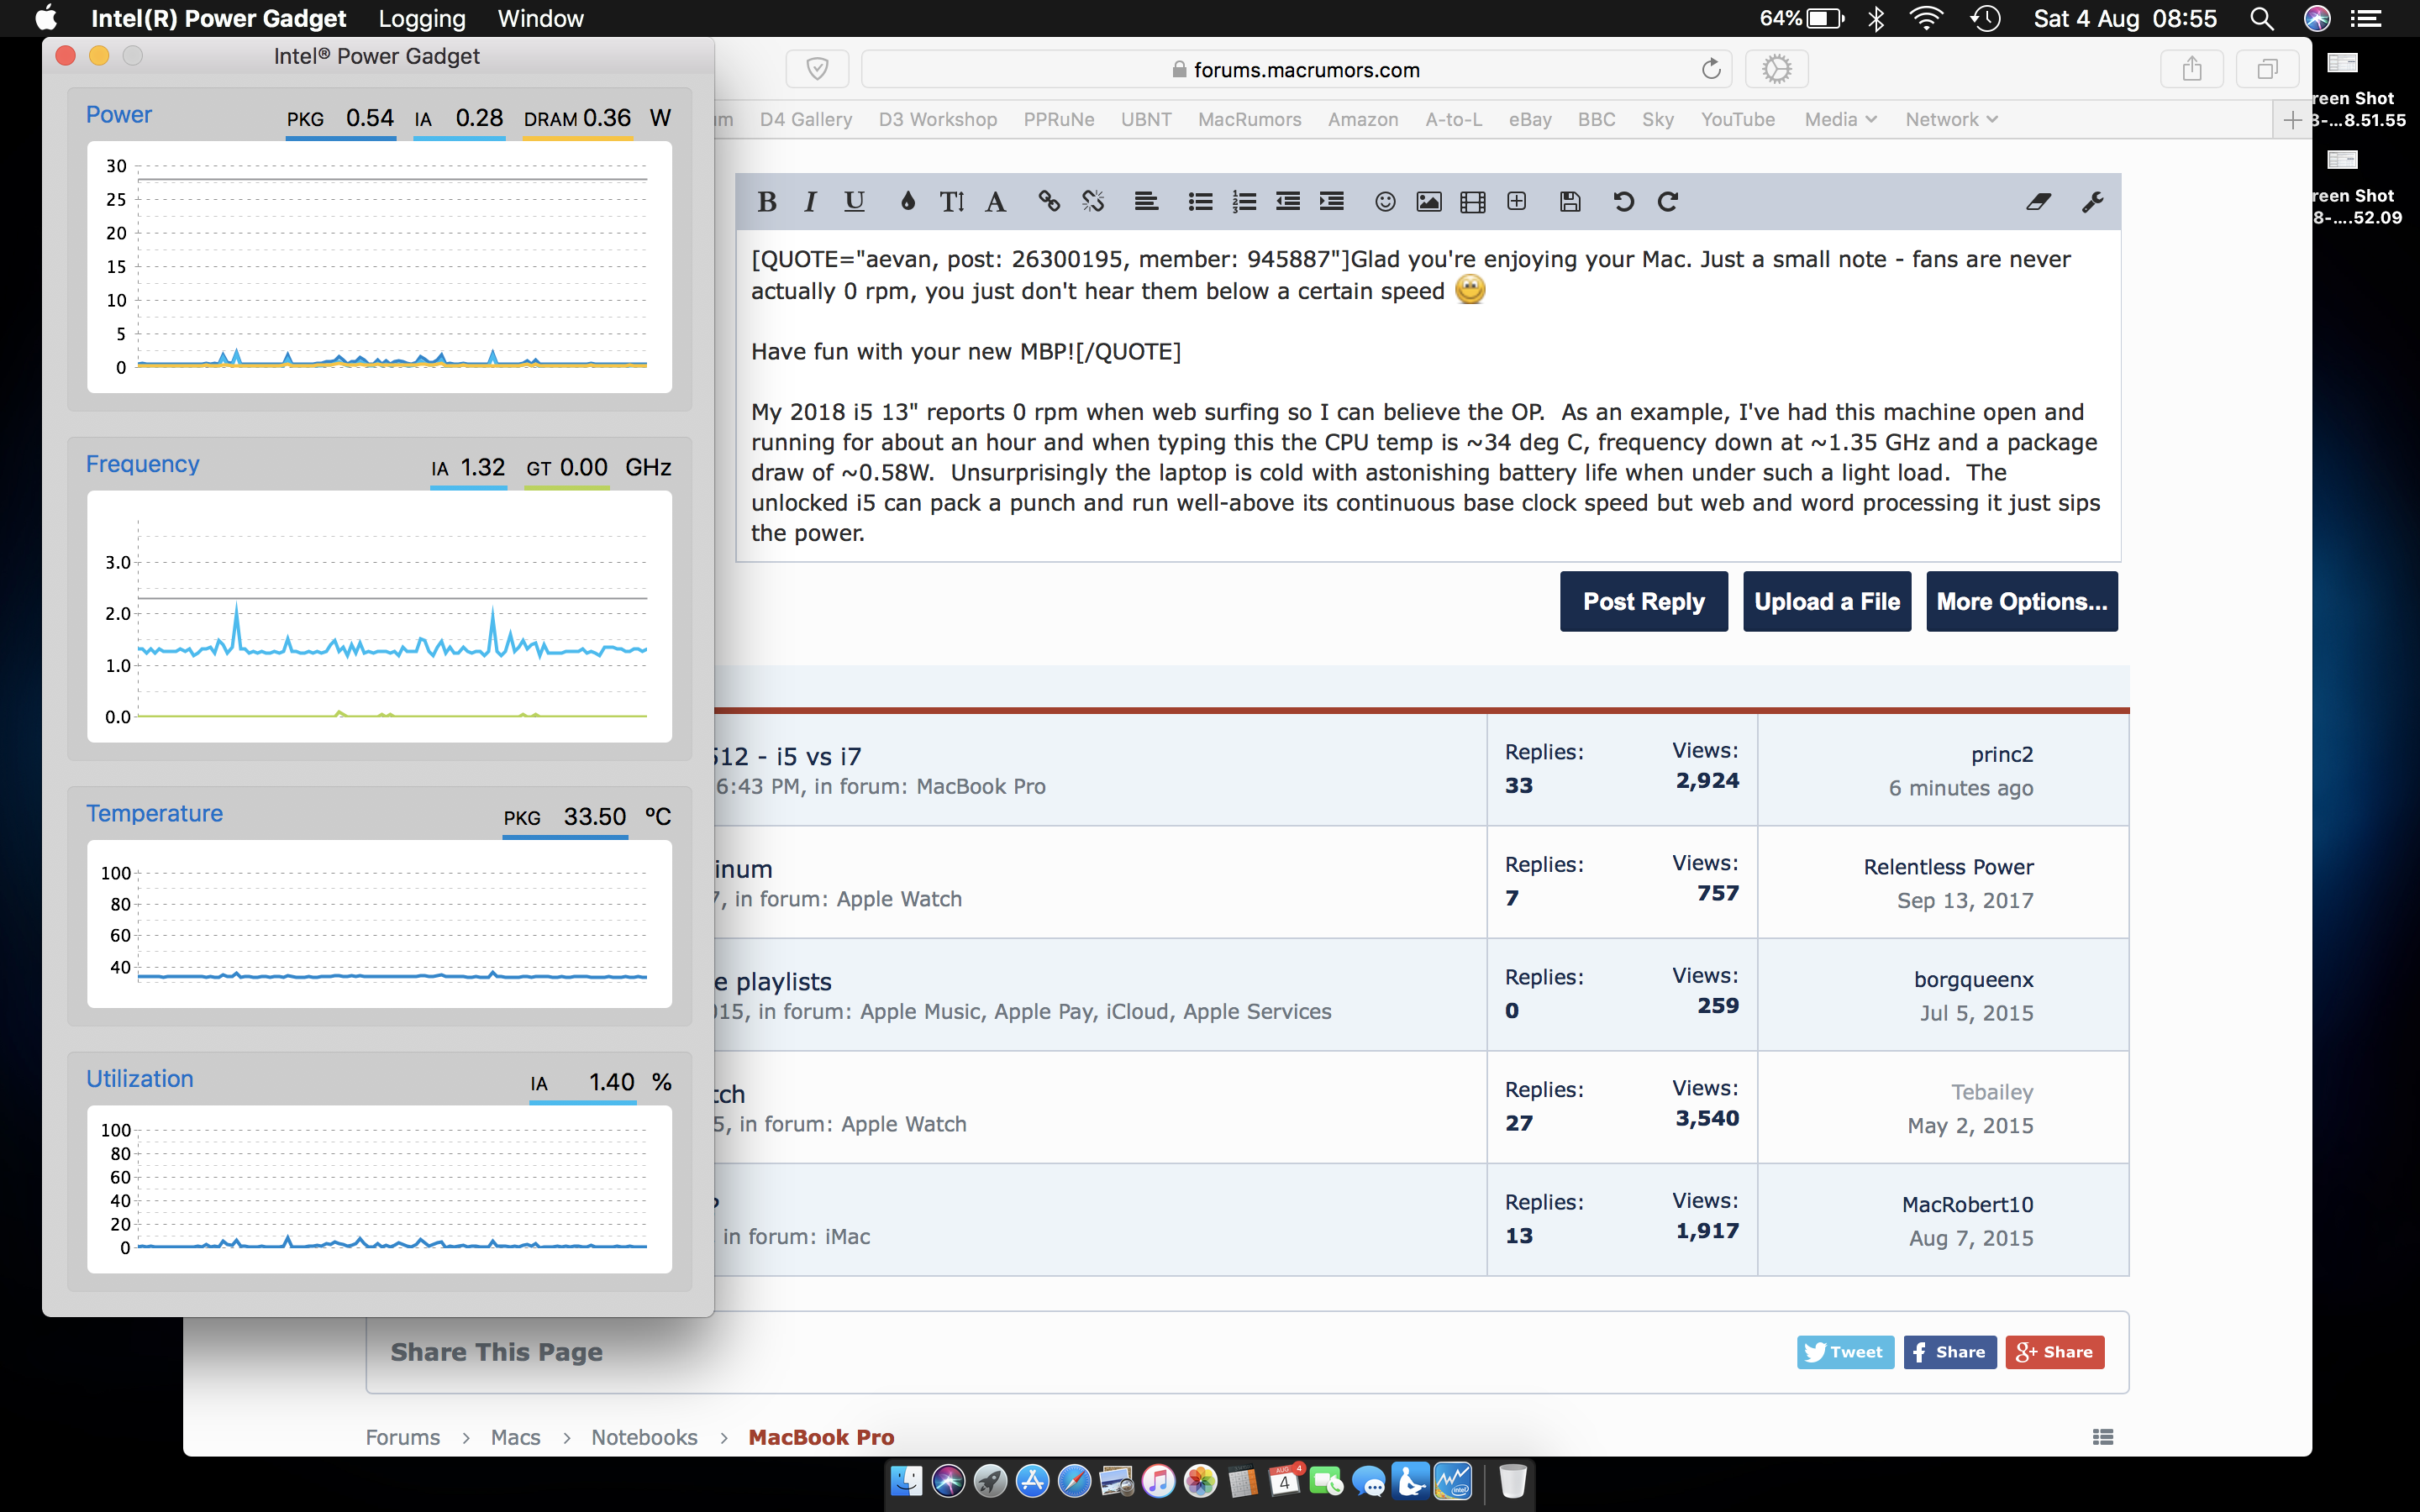Open Safari's gear extension button
2420x1512 pixels.
click(1776, 69)
